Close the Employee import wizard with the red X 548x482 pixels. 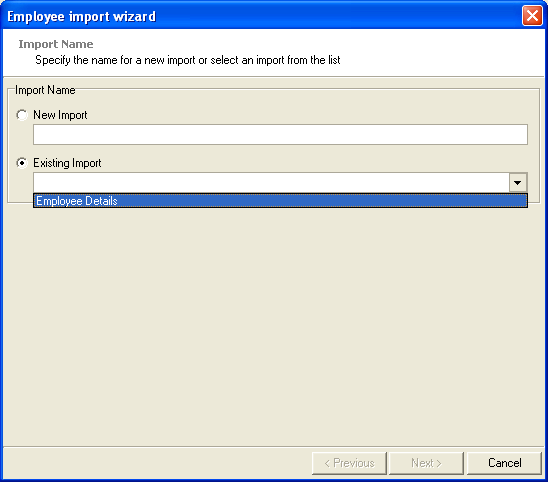532,16
